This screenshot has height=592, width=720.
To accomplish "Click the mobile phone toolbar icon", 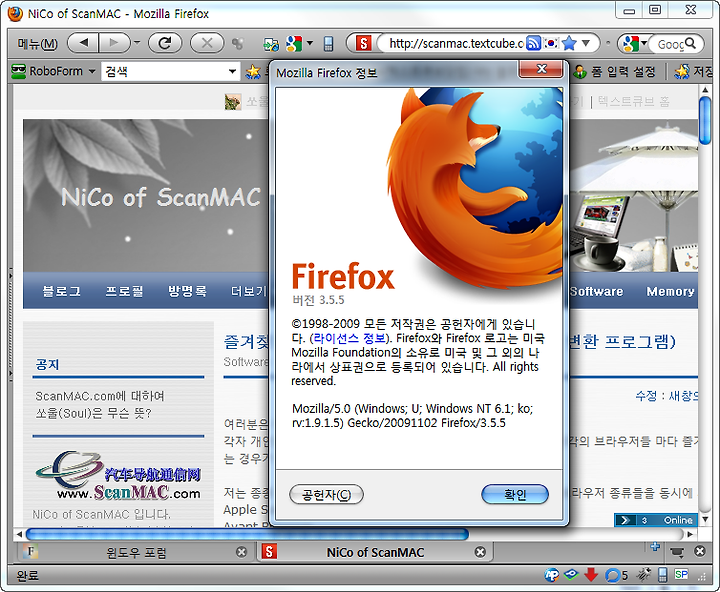I will pos(328,44).
